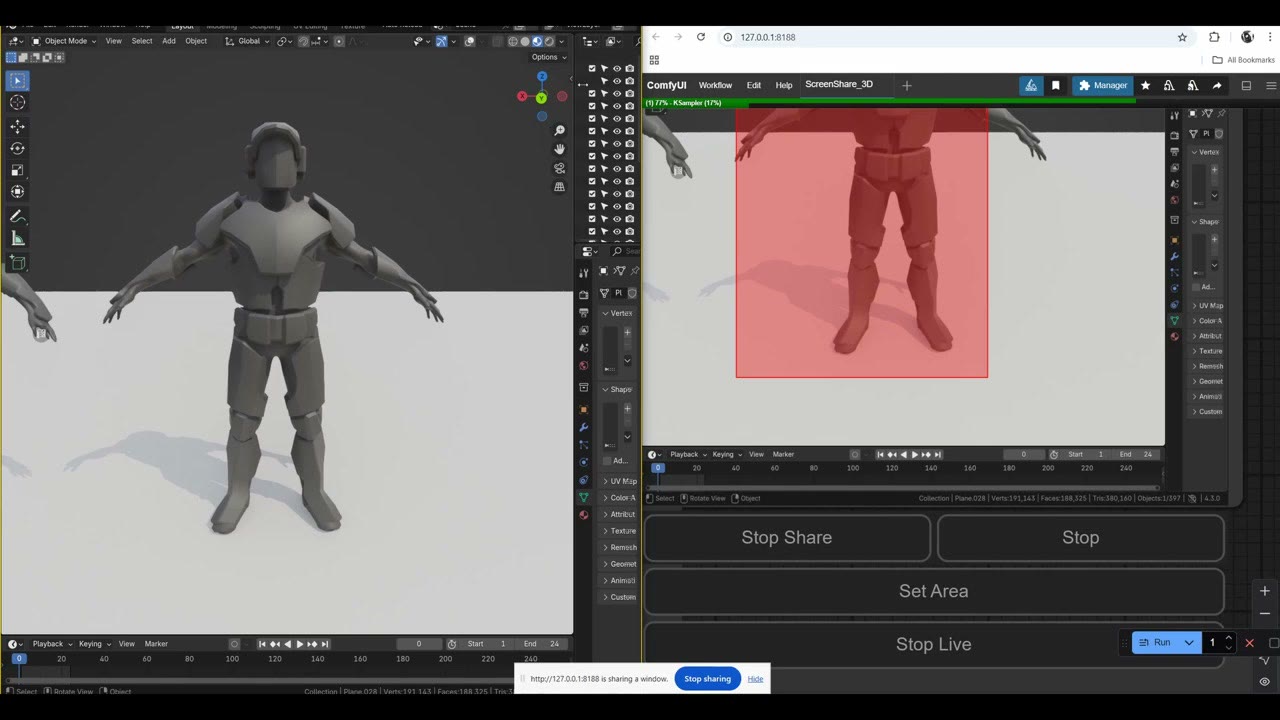Uncheck the first outliner row checkbox
Viewport: 1280px width, 720px height.
coord(592,68)
